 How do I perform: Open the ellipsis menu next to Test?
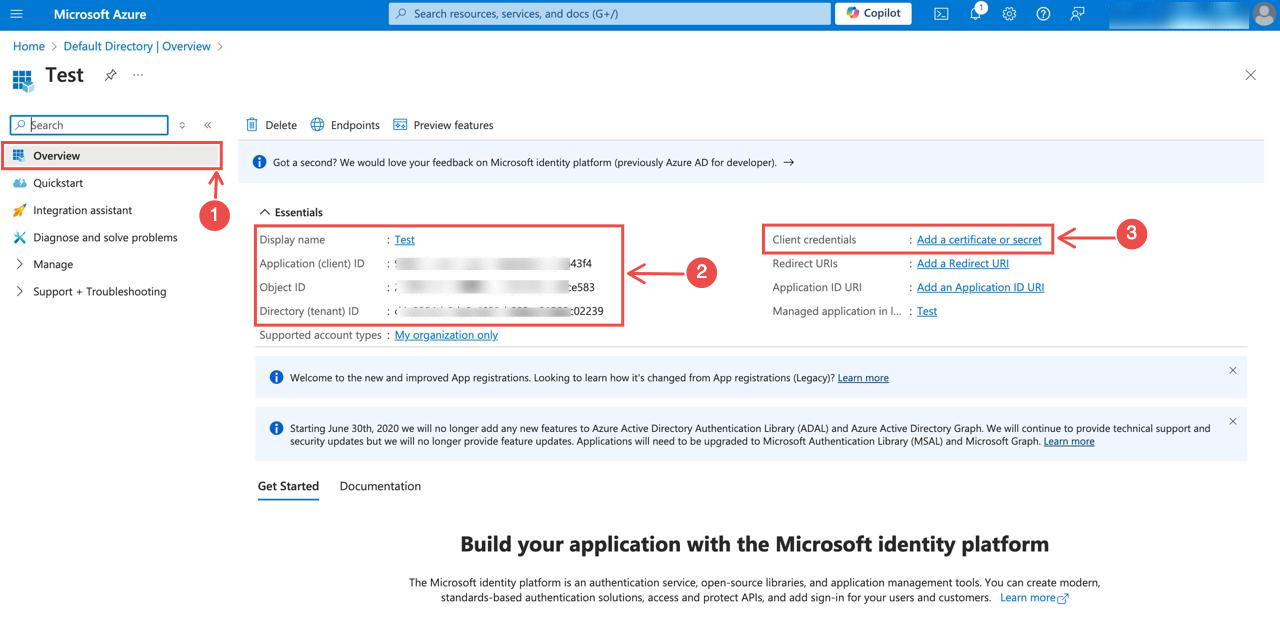[x=136, y=75]
